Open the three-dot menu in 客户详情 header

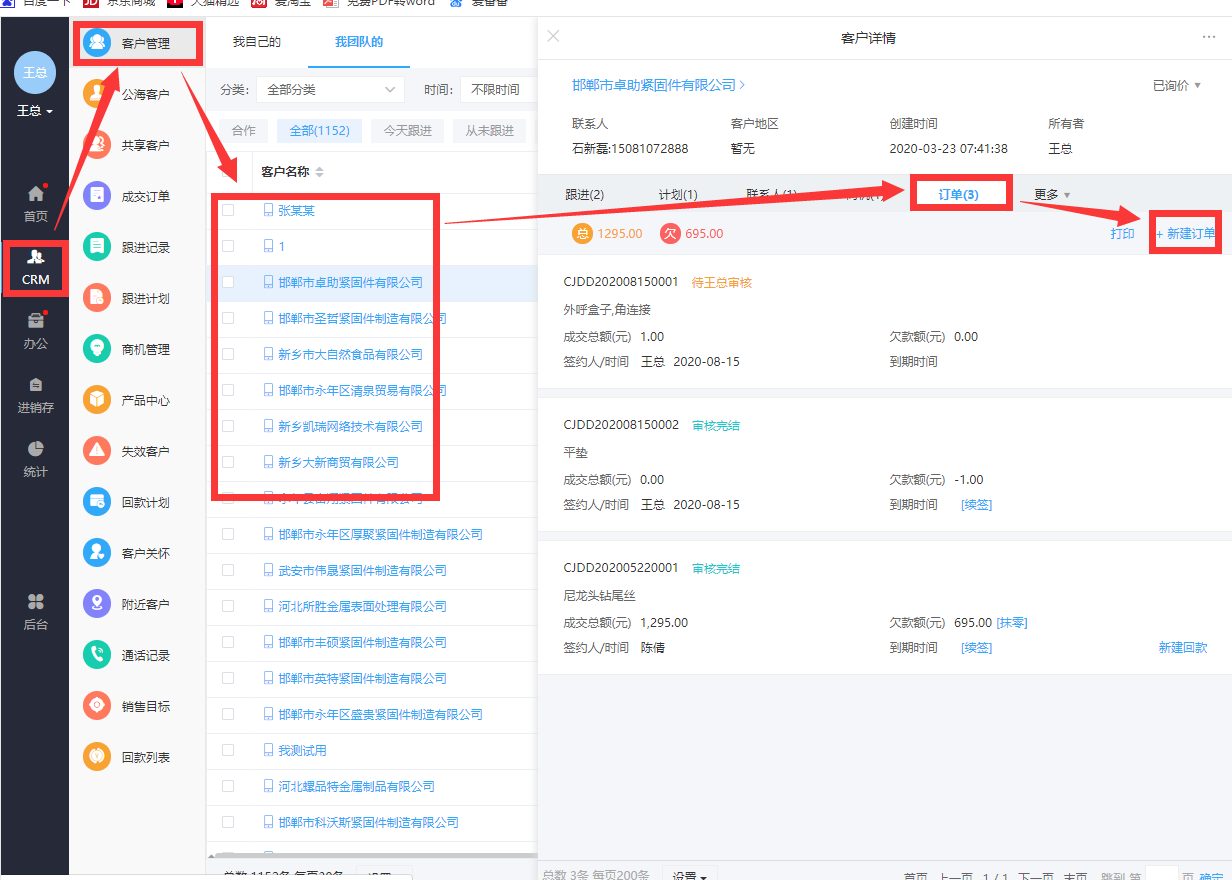1208,37
